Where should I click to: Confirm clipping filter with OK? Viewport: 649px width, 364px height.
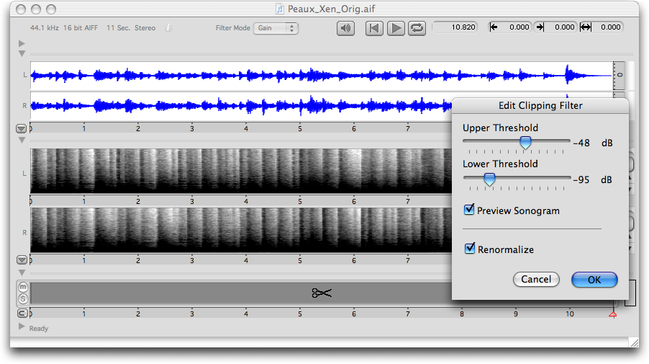pos(594,280)
